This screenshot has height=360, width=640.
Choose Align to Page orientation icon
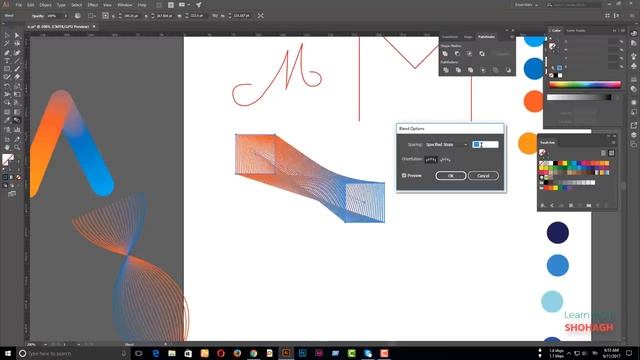pyautogui.click(x=431, y=160)
